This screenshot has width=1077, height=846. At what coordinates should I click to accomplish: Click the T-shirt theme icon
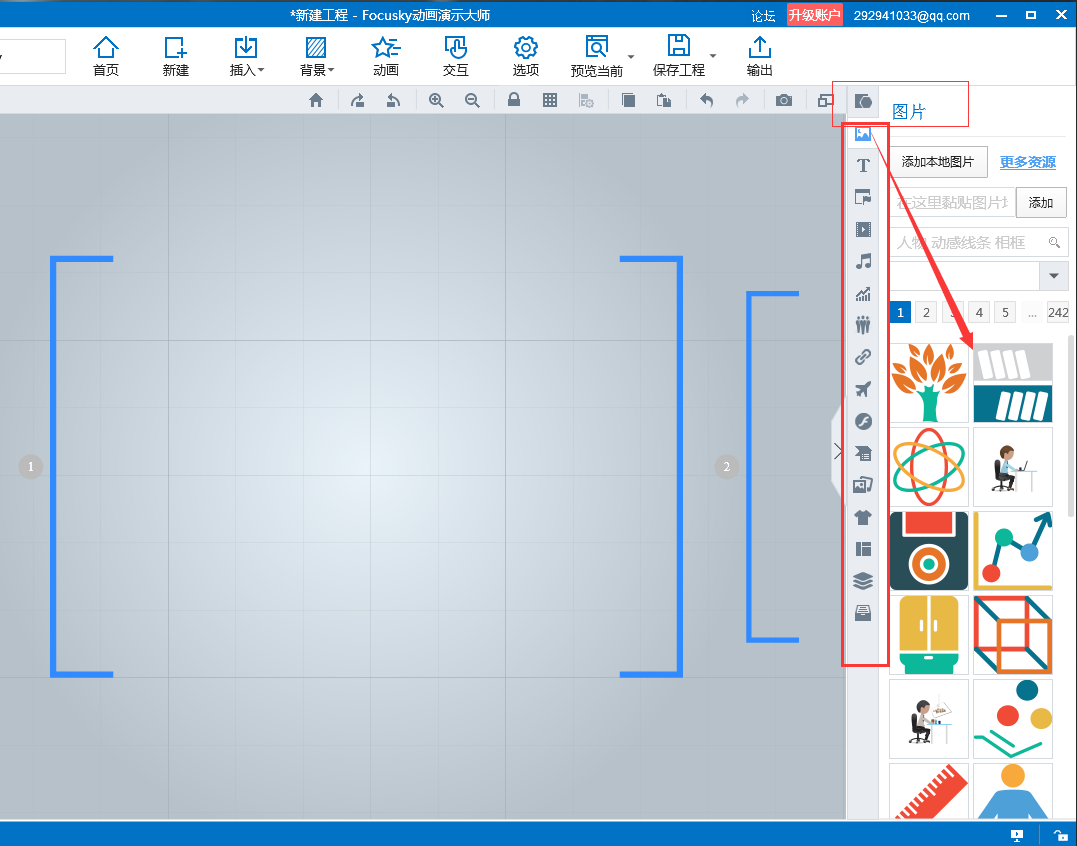[x=863, y=517]
